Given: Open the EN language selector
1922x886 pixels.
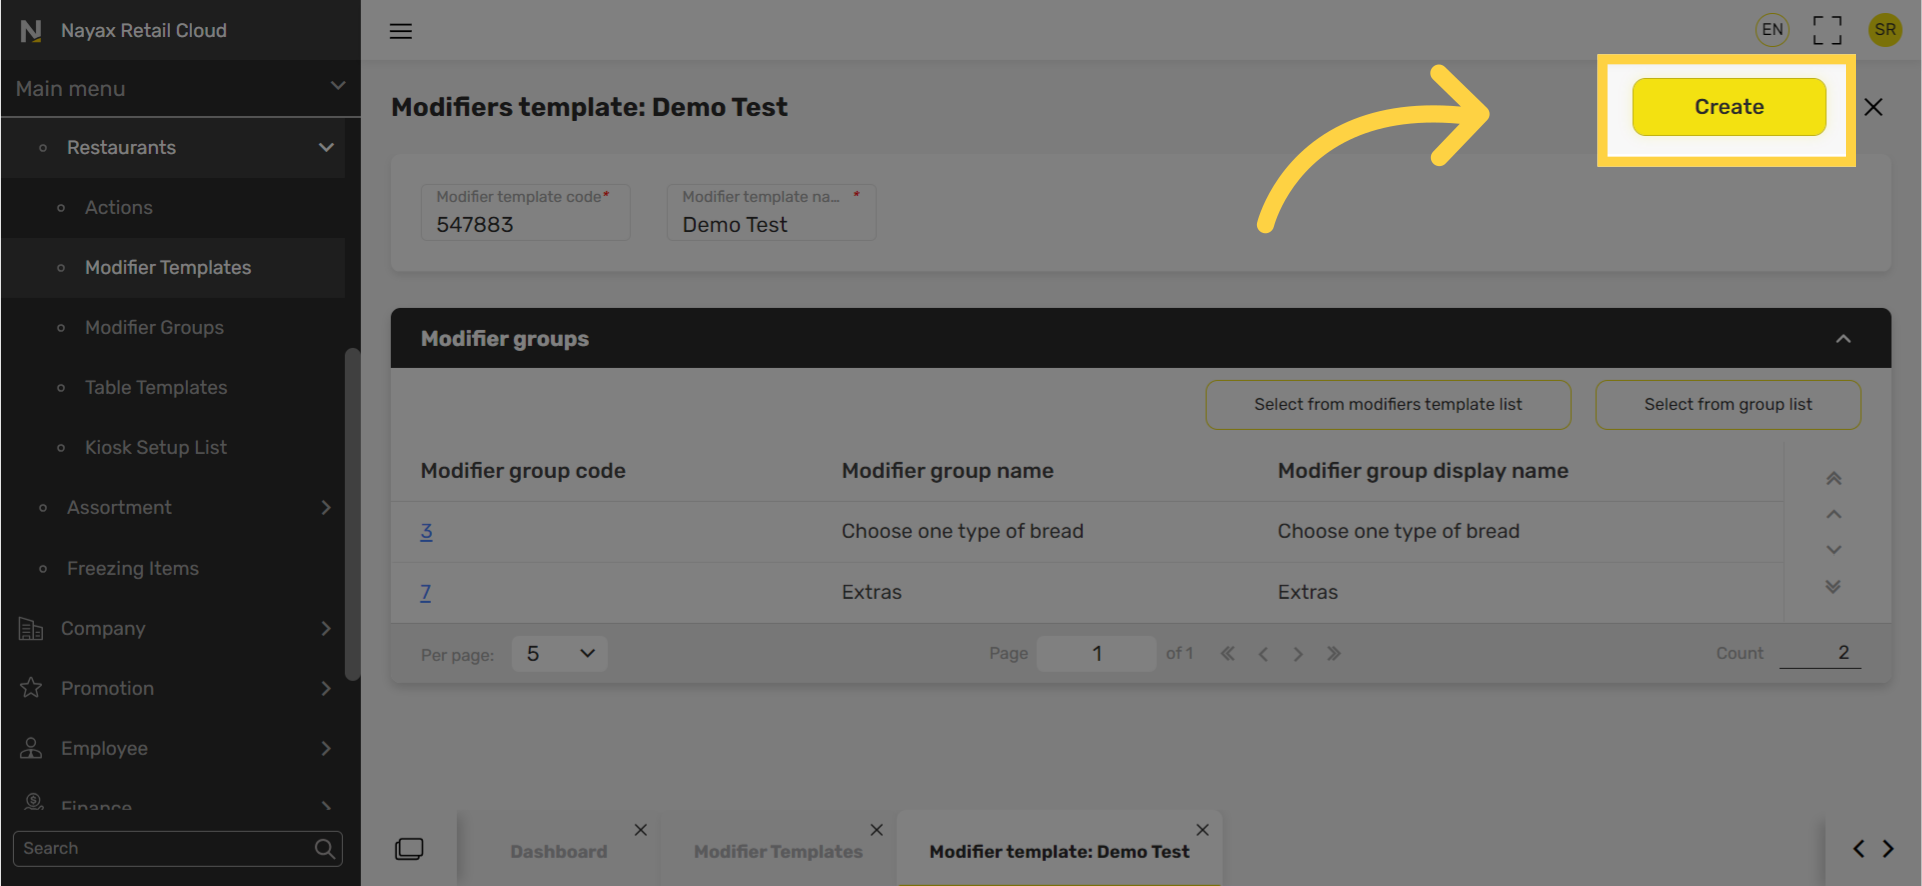Looking at the screenshot, I should click(x=1772, y=30).
